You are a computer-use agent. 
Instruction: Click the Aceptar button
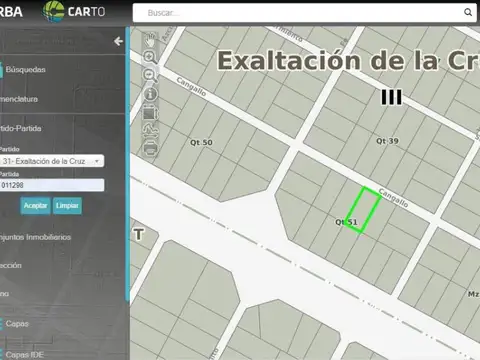(x=35, y=206)
